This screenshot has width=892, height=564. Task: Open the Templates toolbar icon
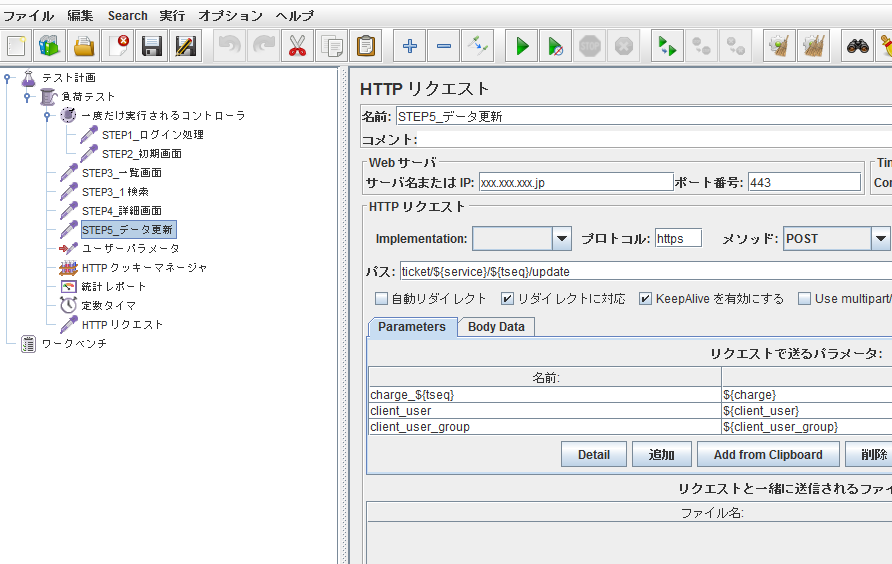[x=49, y=46]
